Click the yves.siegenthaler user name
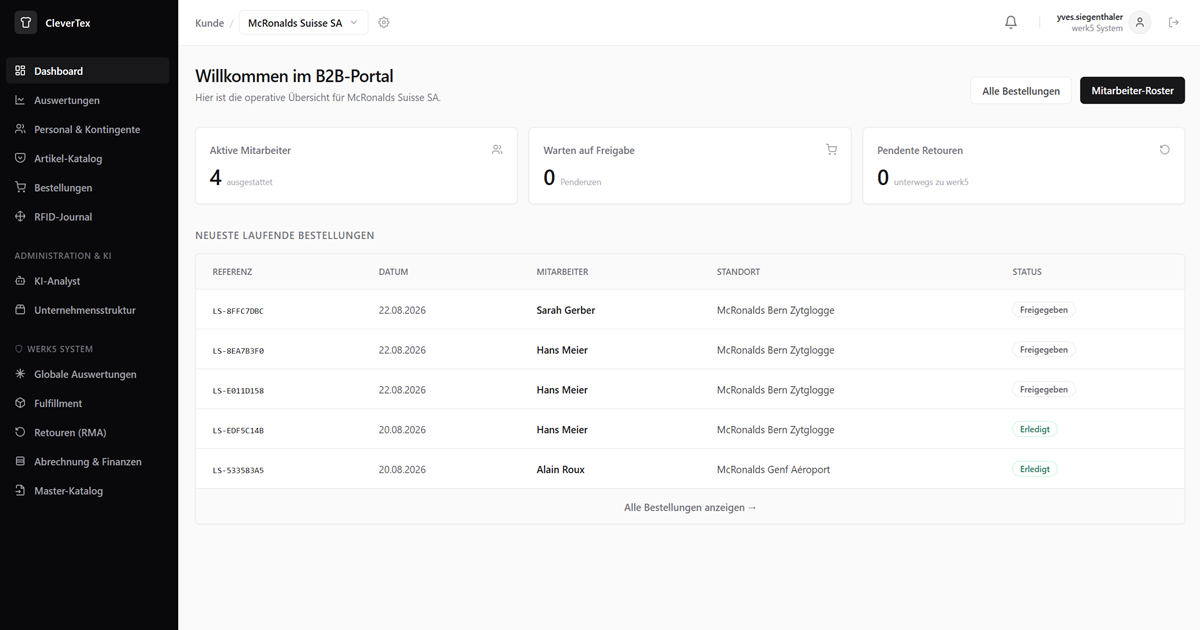Viewport: 1200px width, 630px height. pyautogui.click(x=1089, y=17)
